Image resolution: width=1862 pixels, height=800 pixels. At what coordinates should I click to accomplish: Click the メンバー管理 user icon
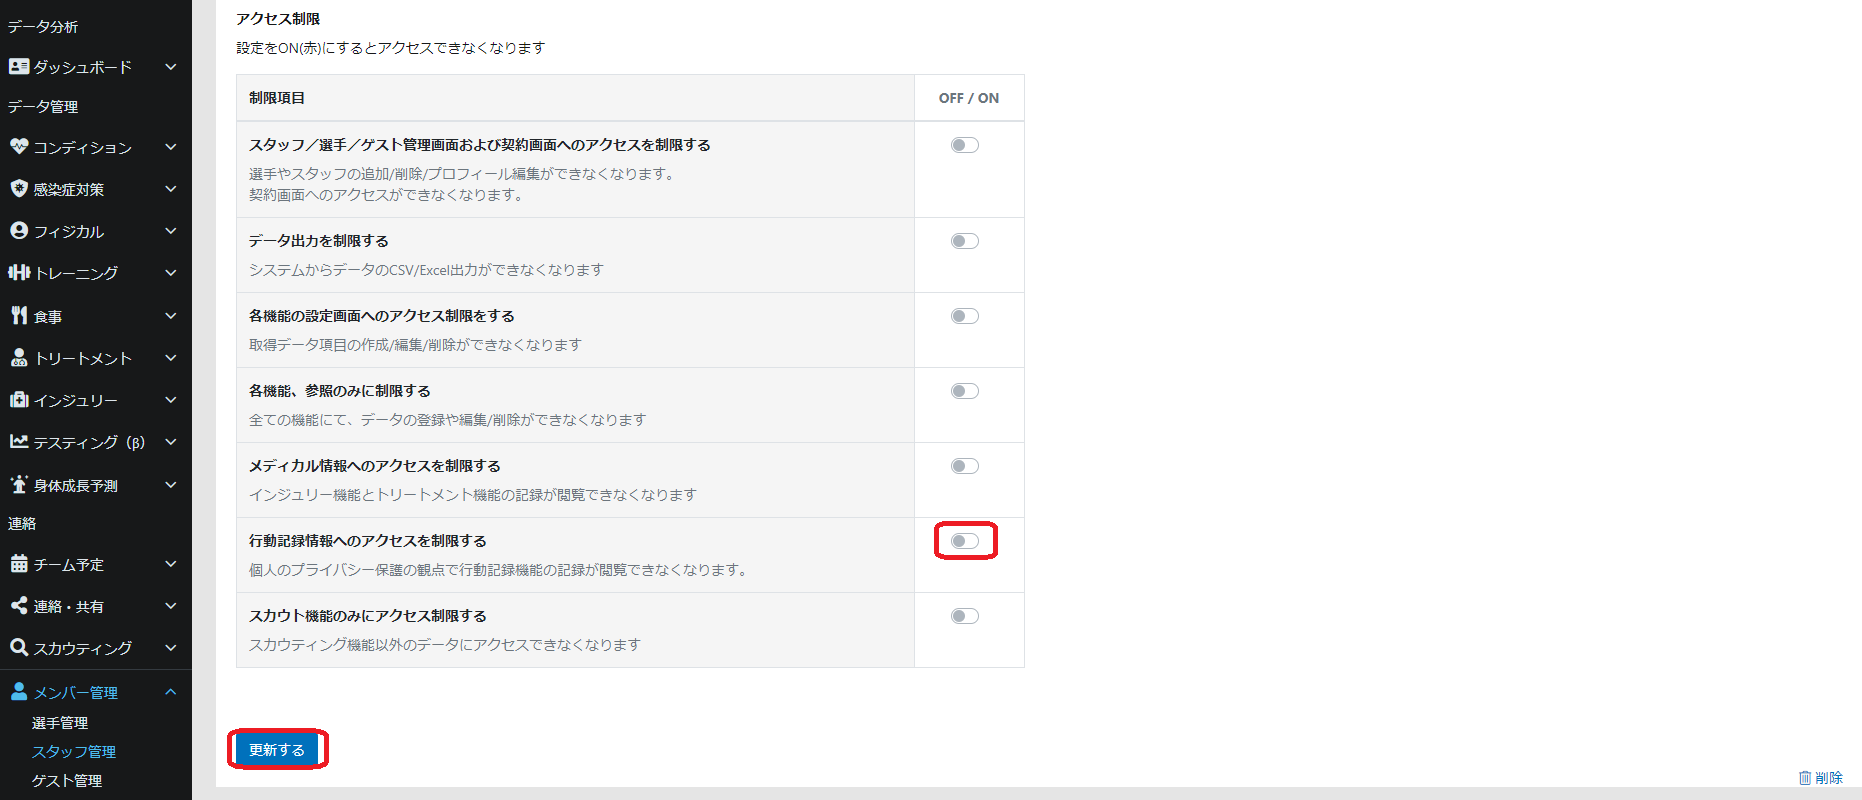(19, 691)
